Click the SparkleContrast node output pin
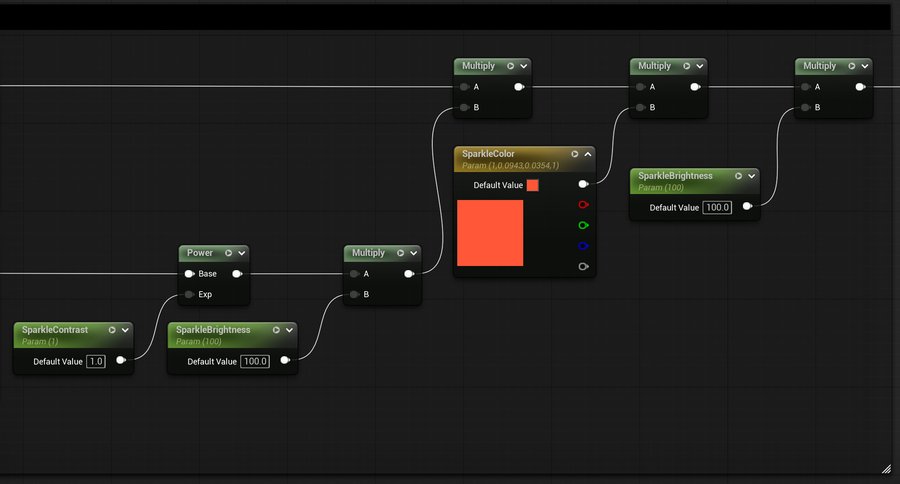The image size is (900, 484). pos(121,361)
